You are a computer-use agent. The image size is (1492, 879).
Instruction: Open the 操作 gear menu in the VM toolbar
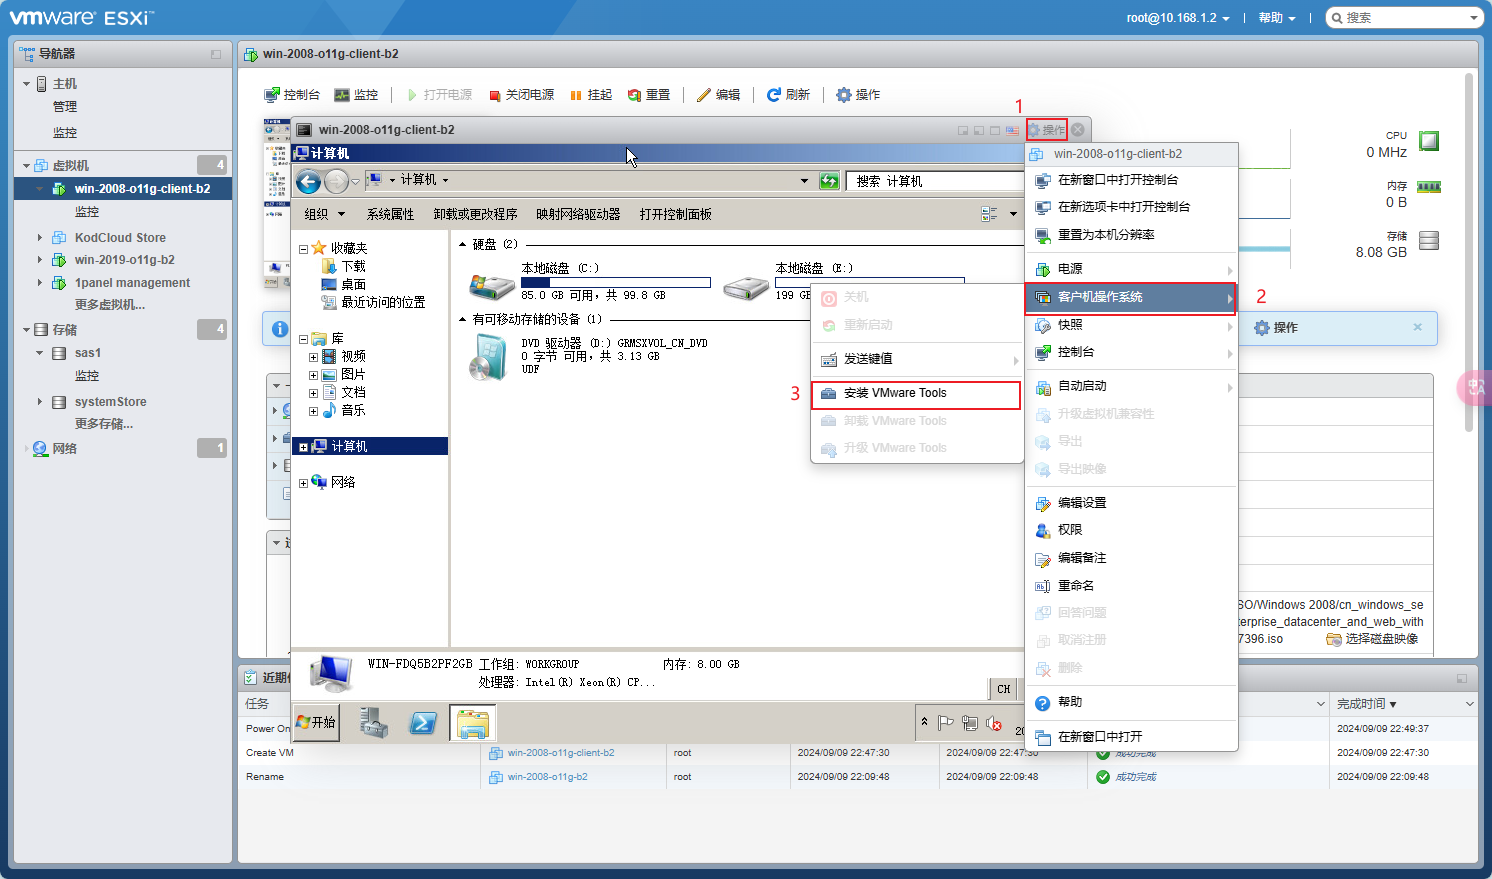[858, 95]
